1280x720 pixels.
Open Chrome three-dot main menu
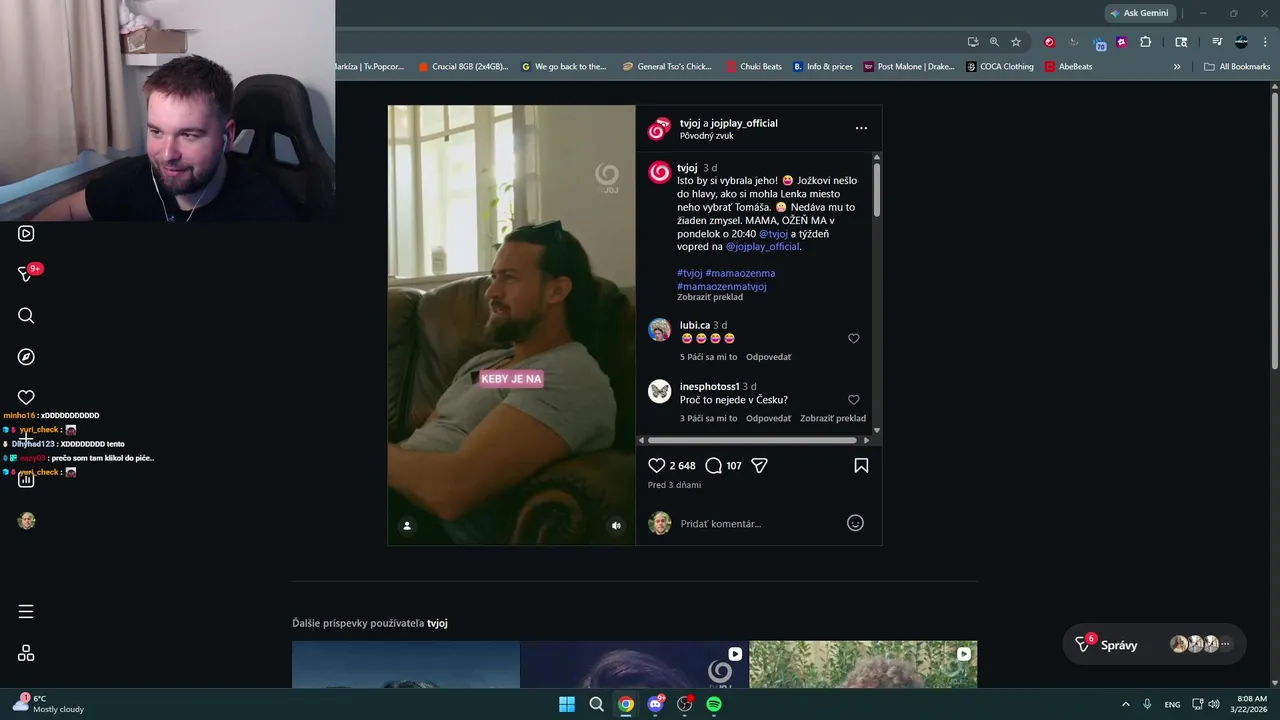point(1265,42)
